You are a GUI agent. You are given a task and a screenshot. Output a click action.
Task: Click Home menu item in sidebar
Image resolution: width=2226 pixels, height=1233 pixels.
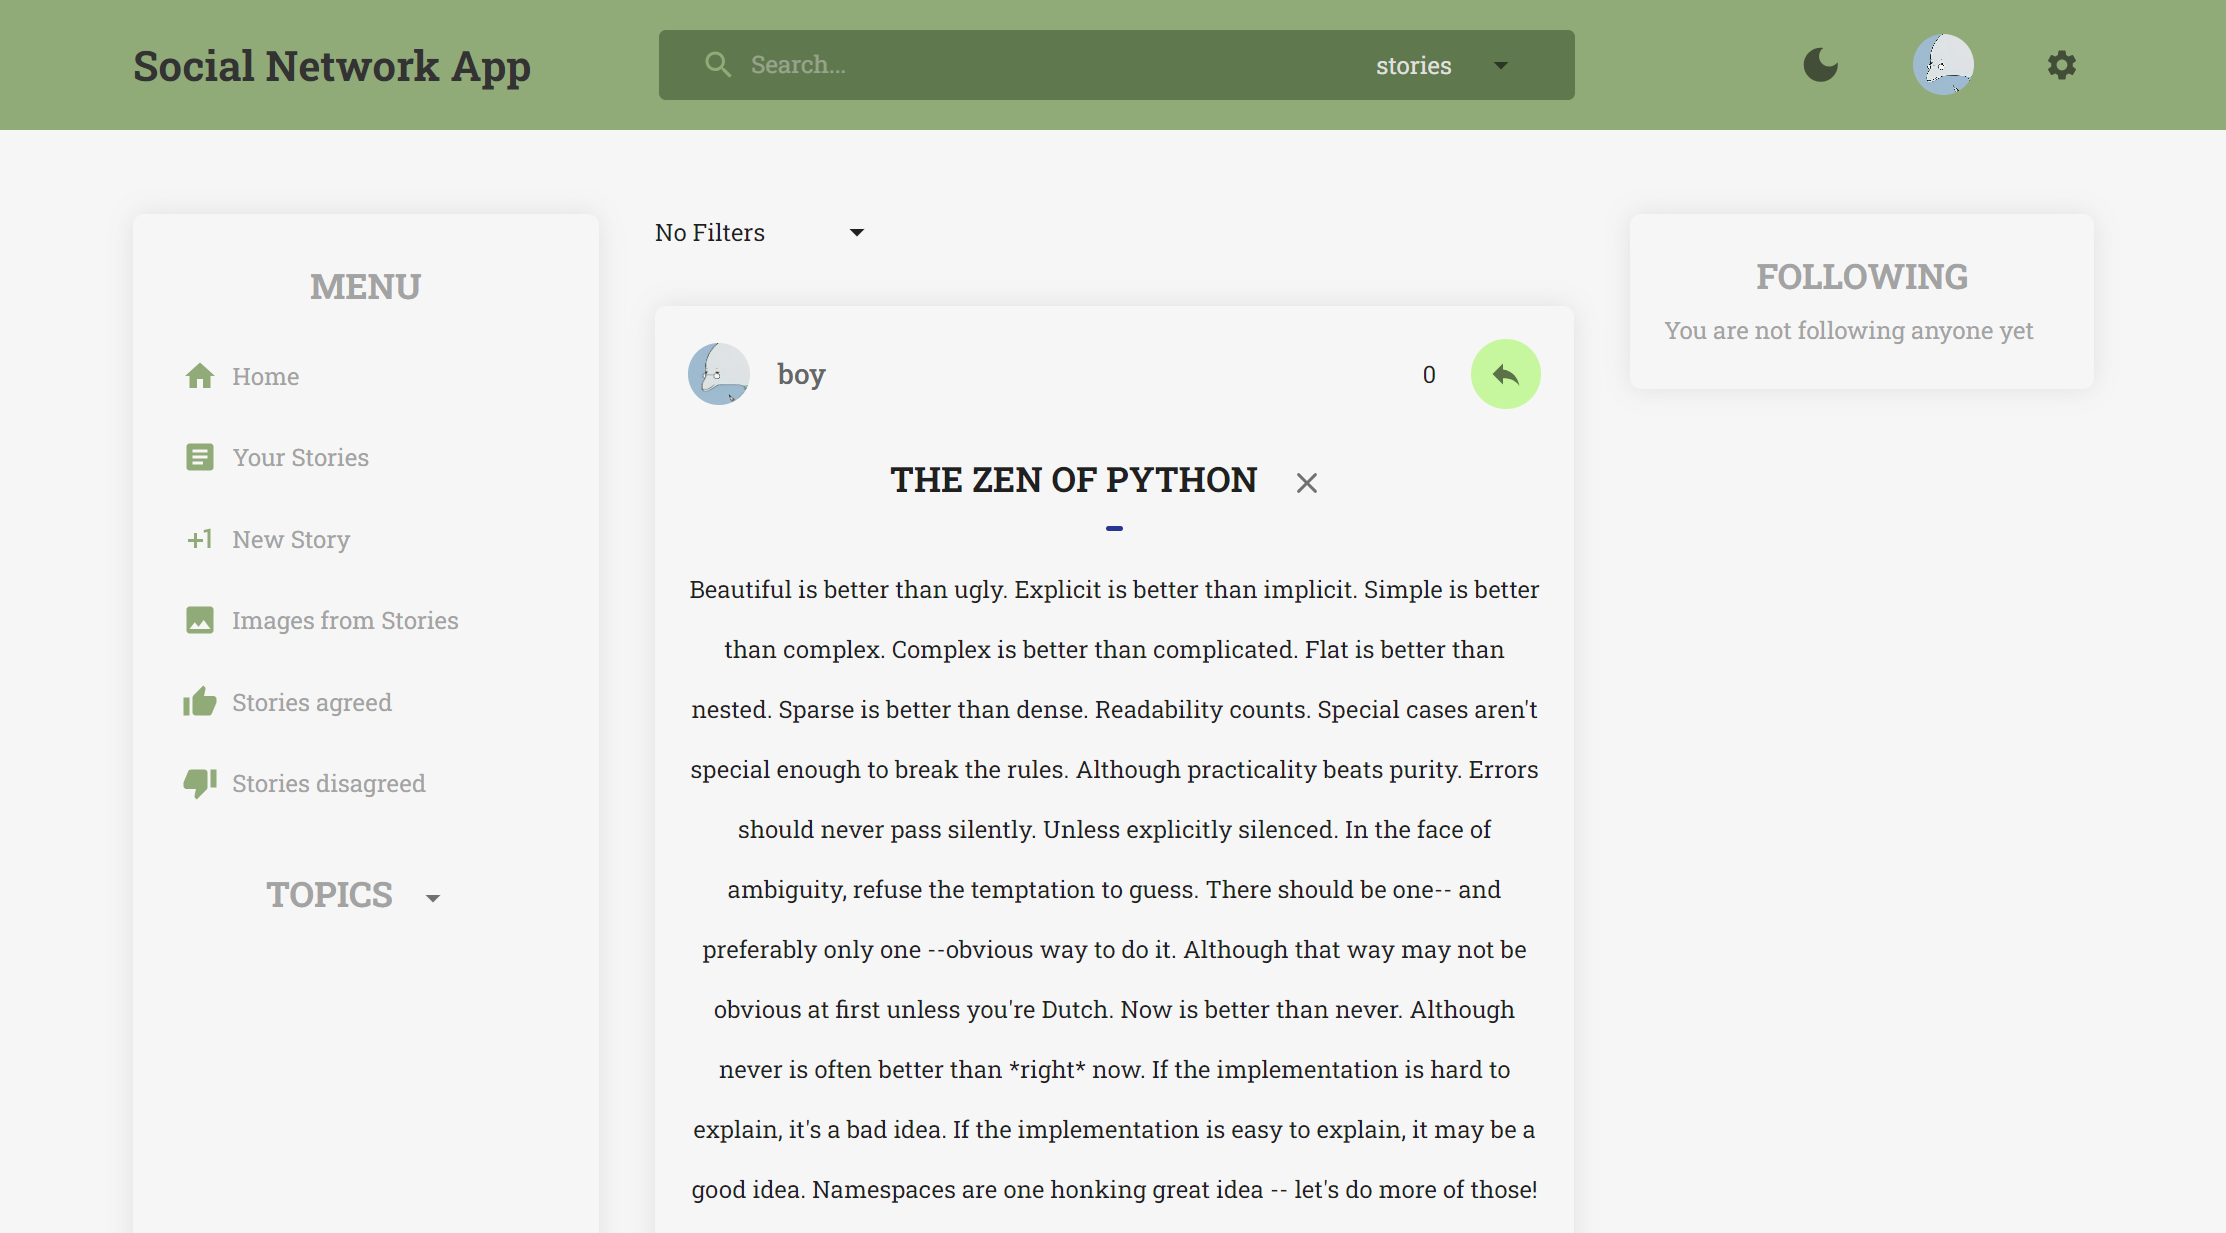tap(264, 375)
